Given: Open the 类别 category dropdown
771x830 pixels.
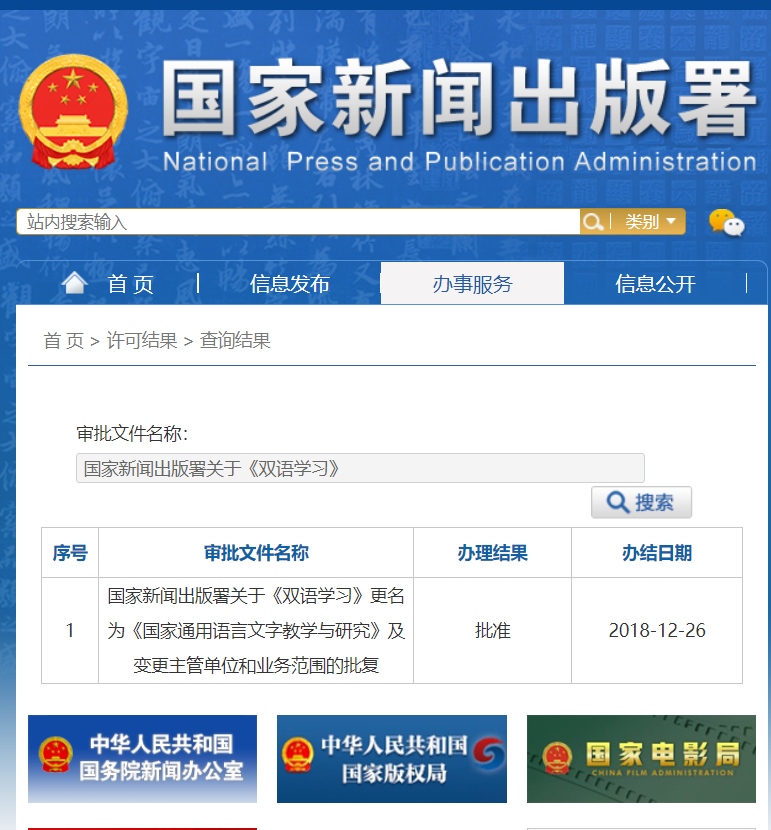Looking at the screenshot, I should click(x=650, y=222).
